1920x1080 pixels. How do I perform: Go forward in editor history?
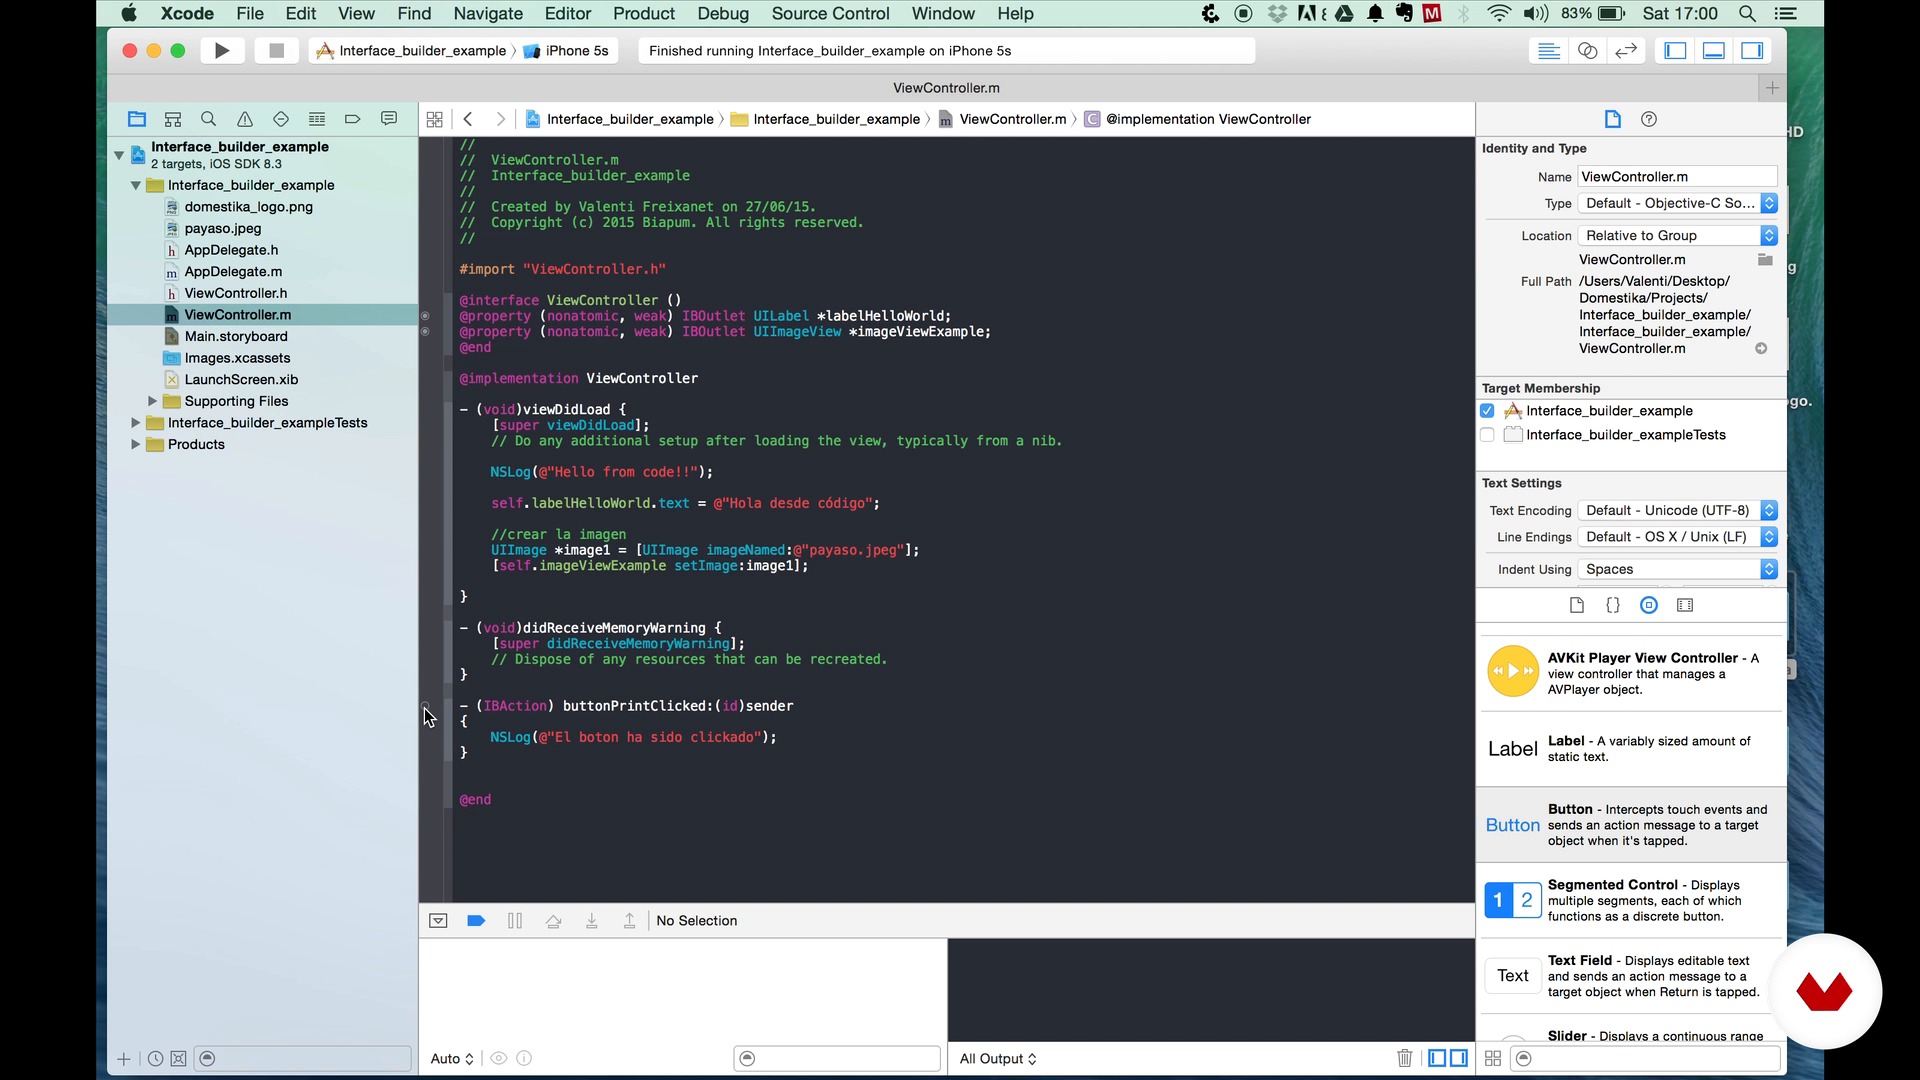coord(501,119)
